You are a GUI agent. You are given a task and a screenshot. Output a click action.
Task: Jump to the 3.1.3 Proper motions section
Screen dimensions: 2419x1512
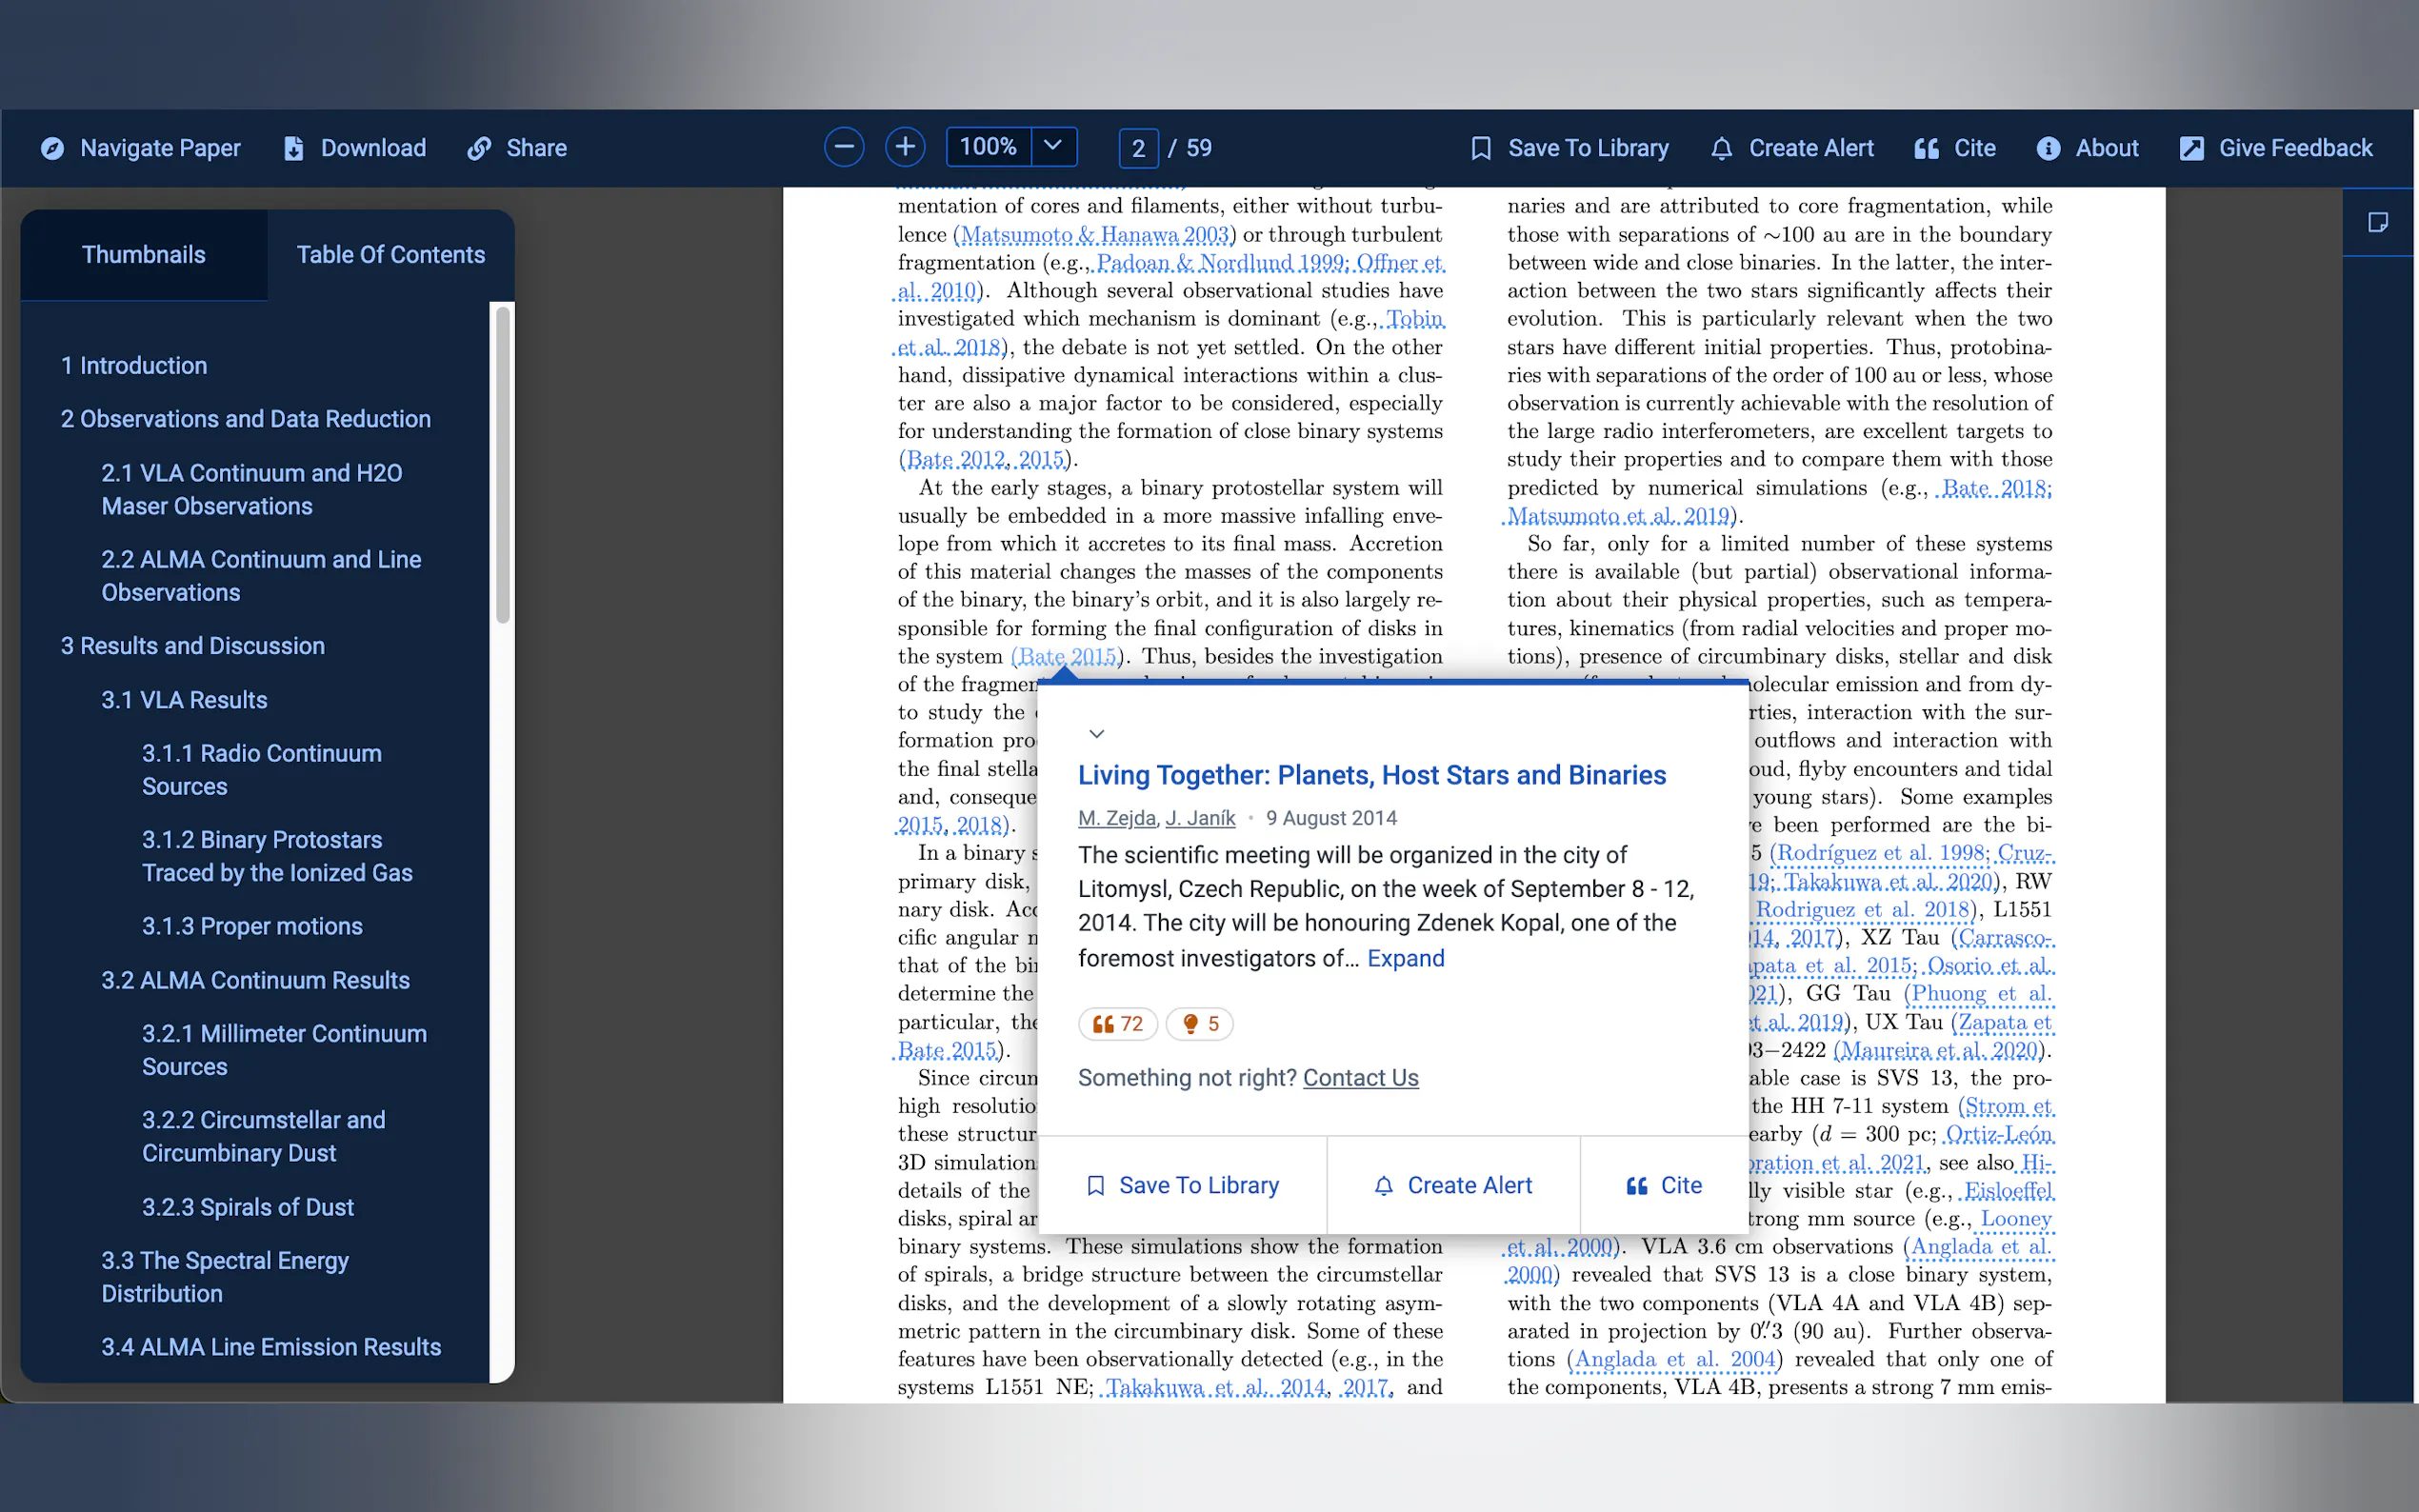click(x=252, y=926)
